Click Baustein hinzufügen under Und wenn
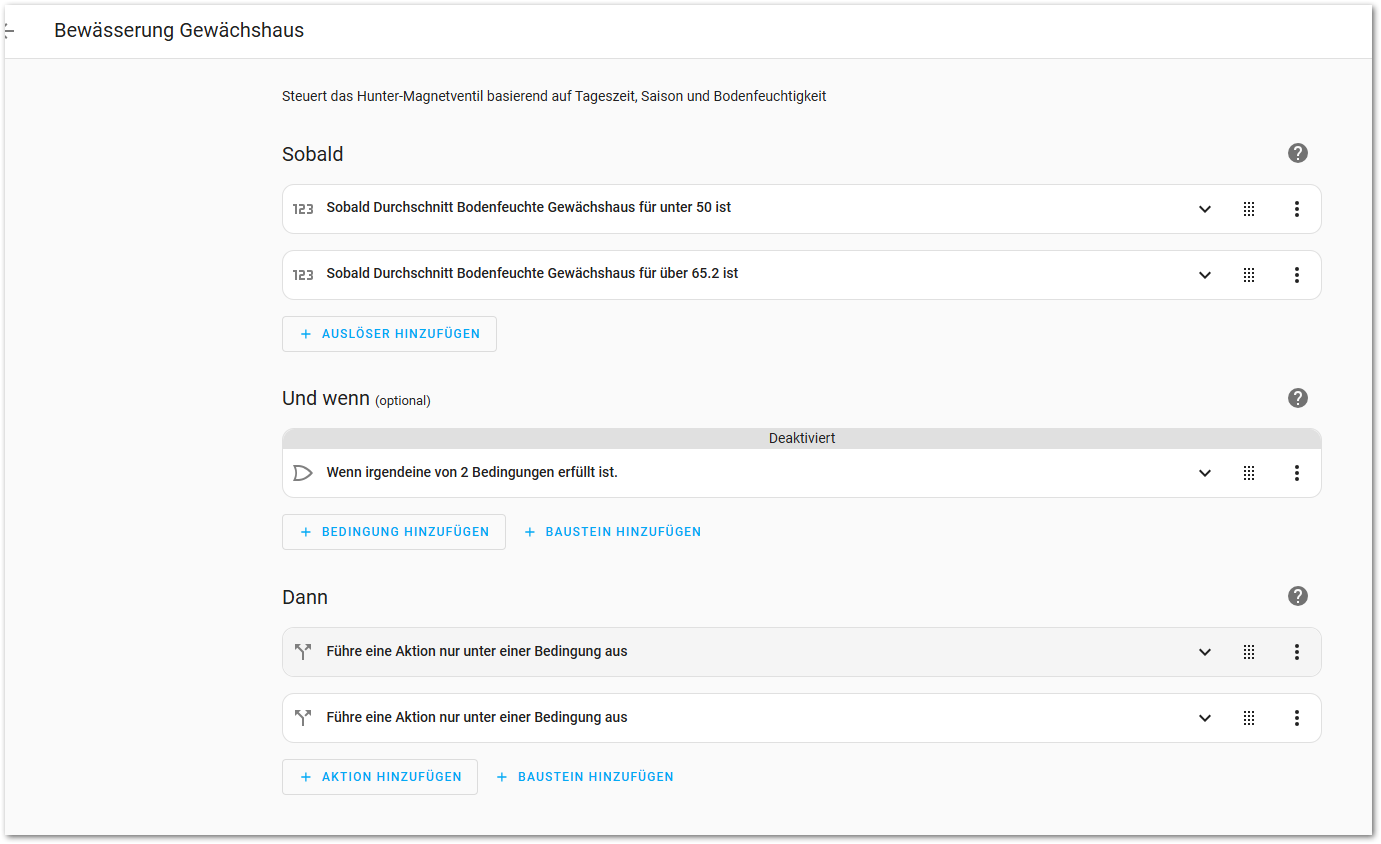The height and width of the screenshot is (844, 1381). 612,532
